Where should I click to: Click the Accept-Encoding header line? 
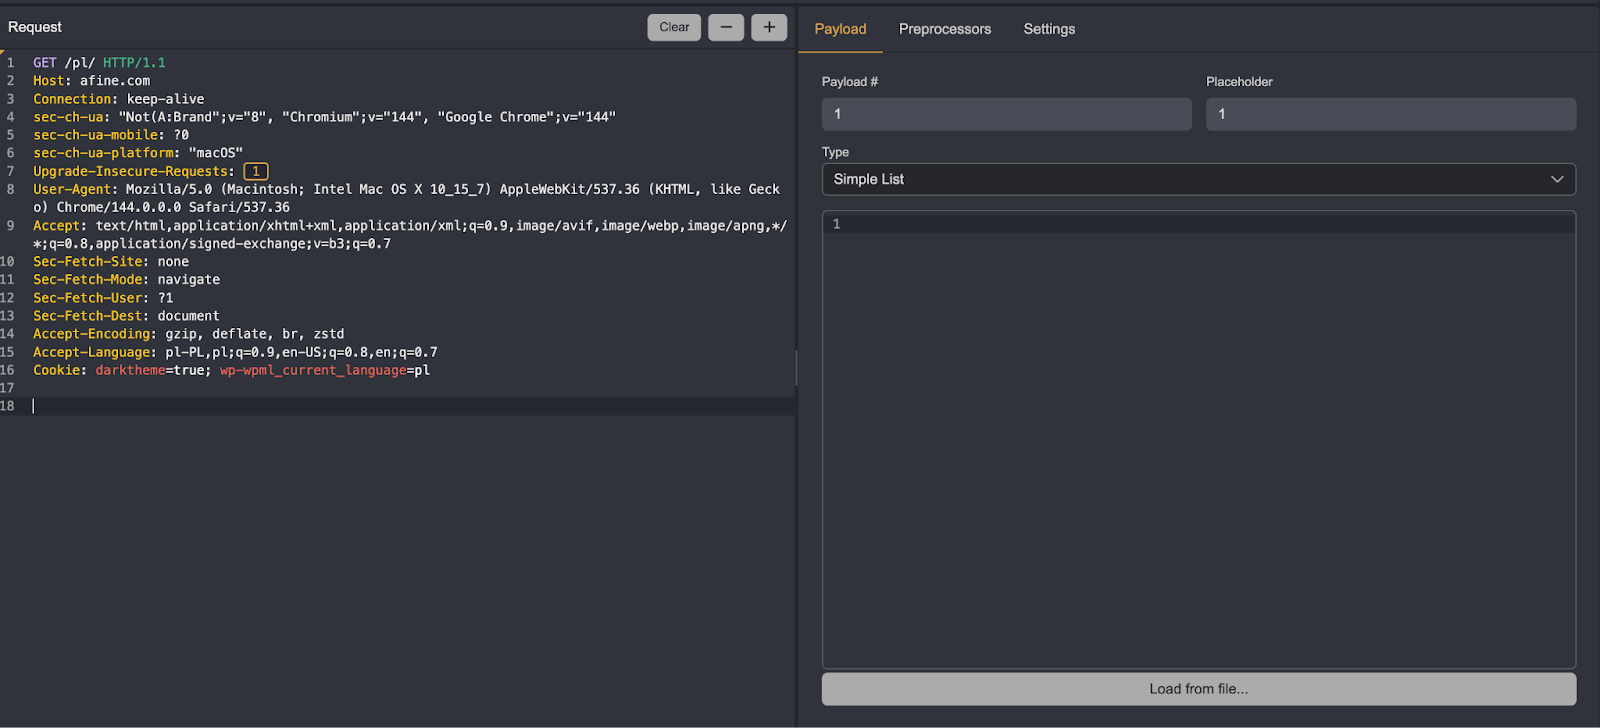point(188,334)
